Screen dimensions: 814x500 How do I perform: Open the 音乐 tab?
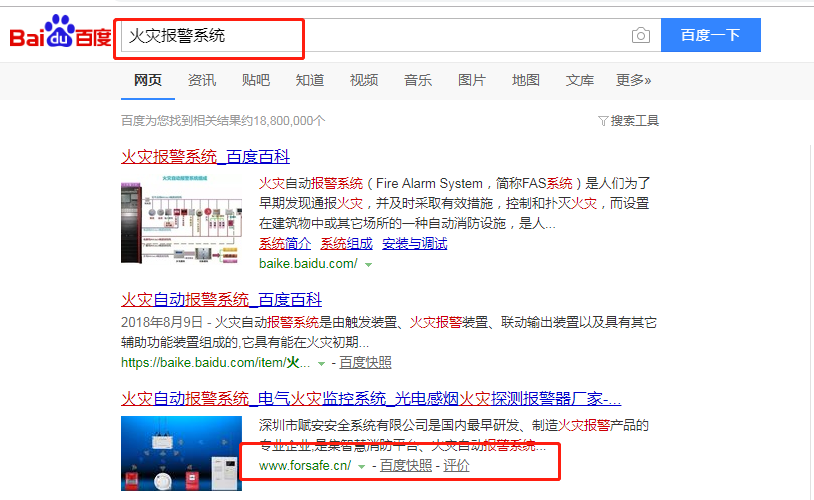point(418,80)
